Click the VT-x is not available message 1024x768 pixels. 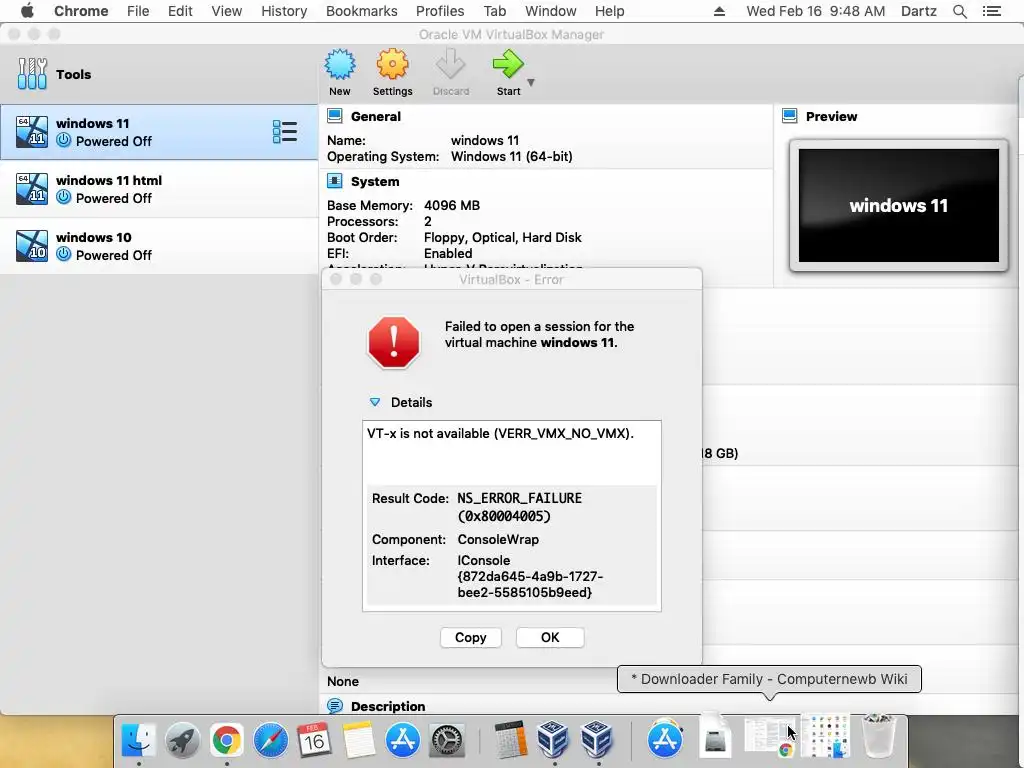500,434
